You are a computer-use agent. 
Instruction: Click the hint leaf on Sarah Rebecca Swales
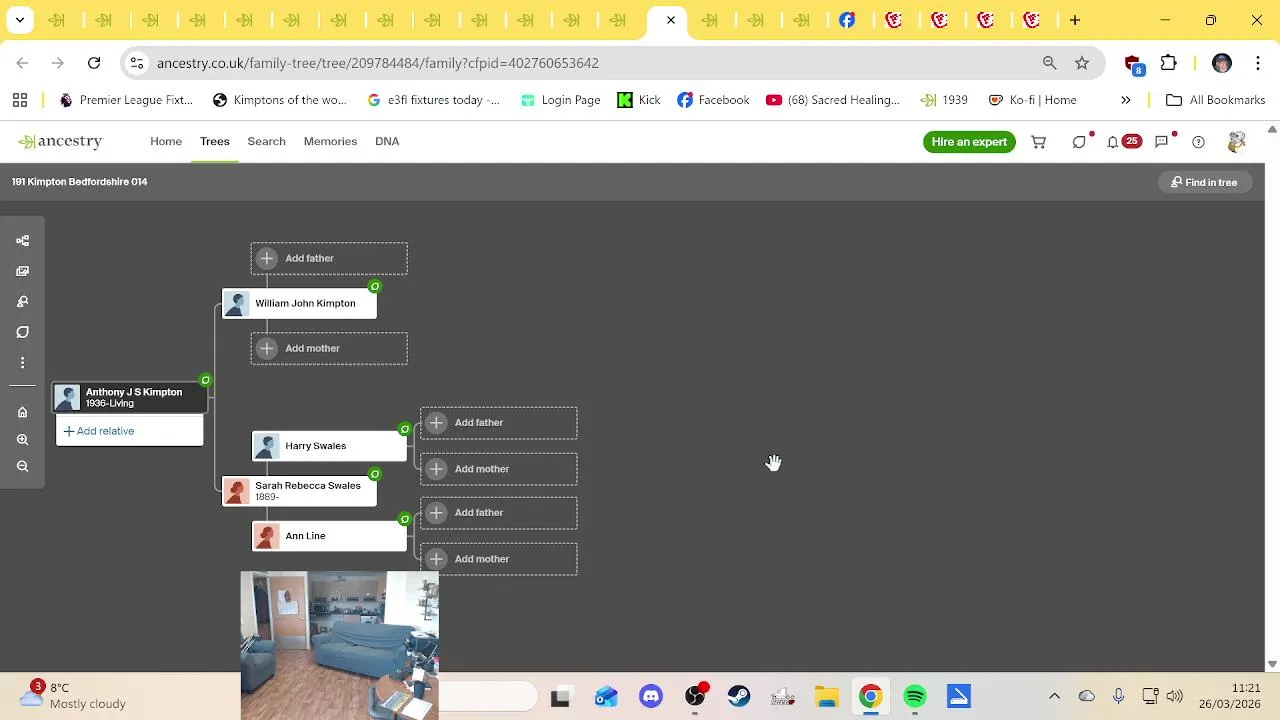click(375, 474)
